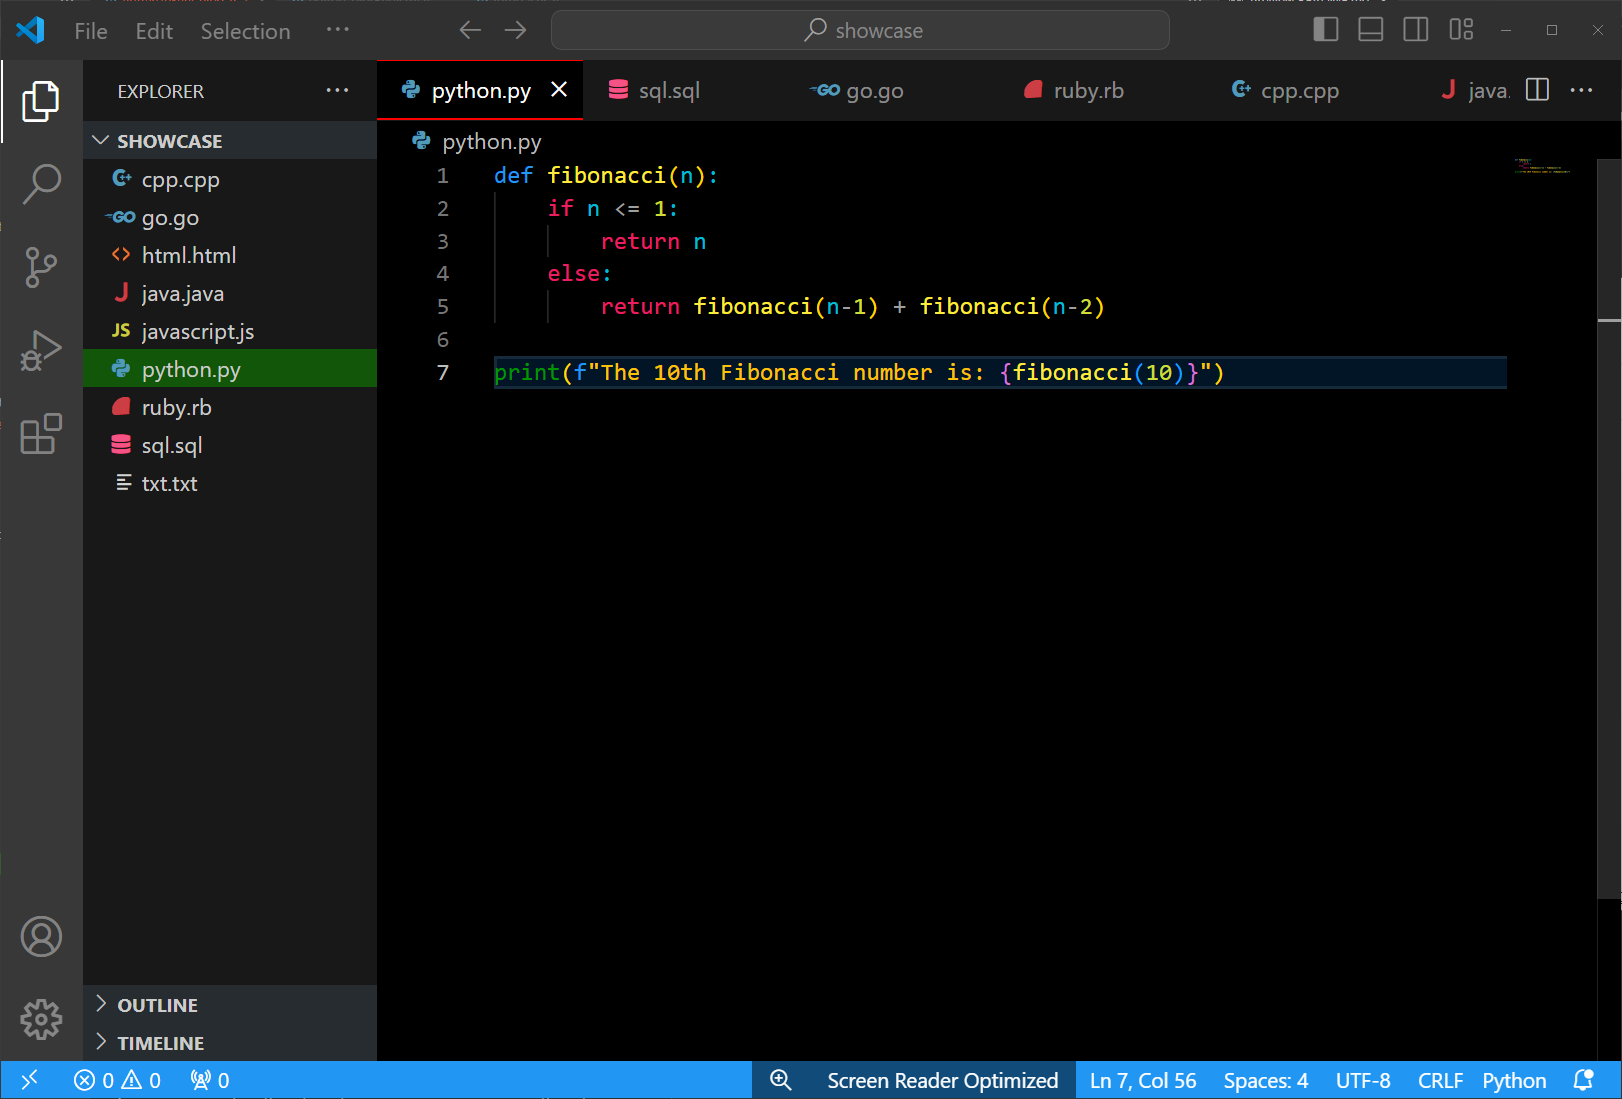Open cpp.cpp in the Explorer
This screenshot has width=1622, height=1099.
pyautogui.click(x=230, y=180)
